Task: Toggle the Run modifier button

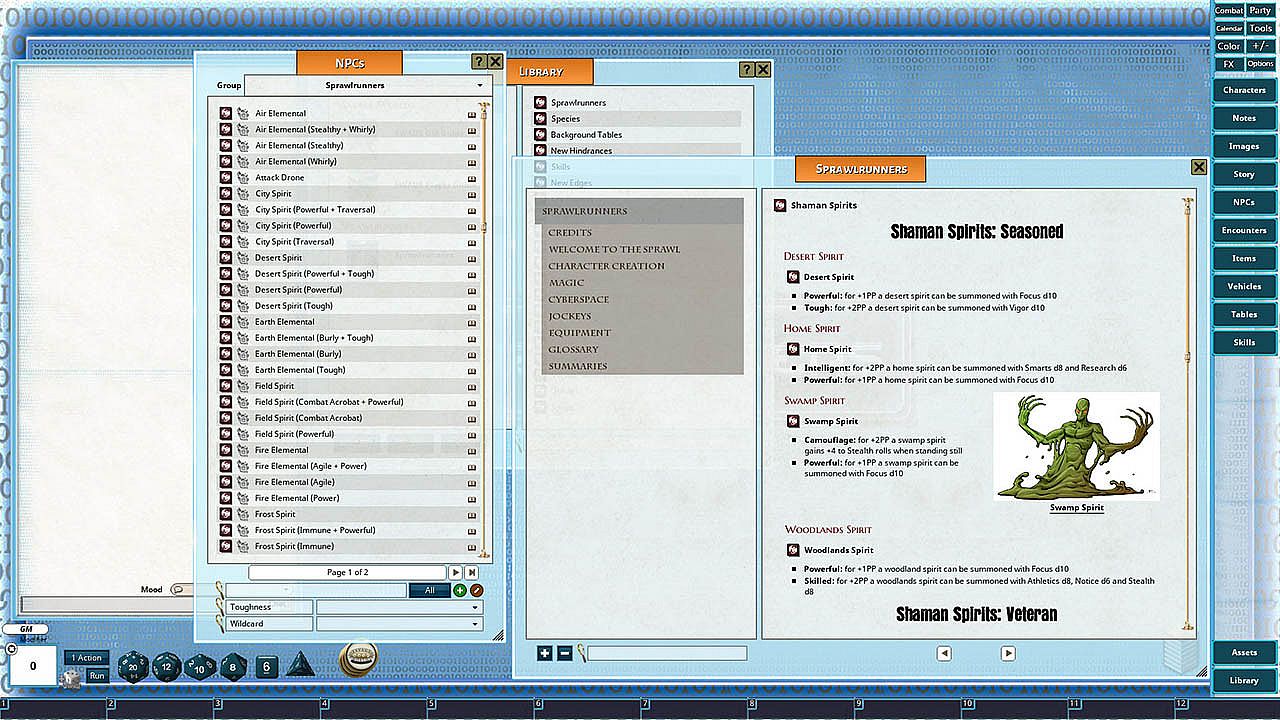Action: [x=97, y=676]
